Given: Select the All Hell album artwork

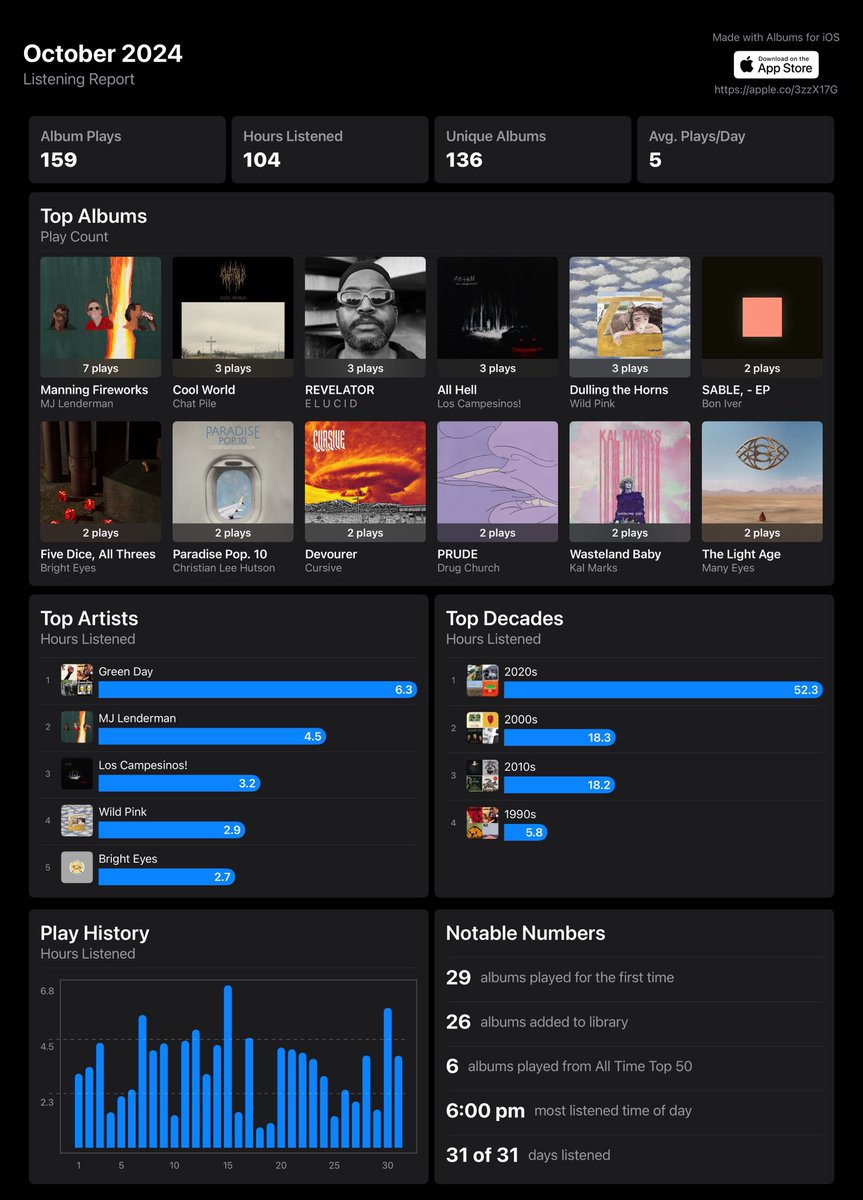Looking at the screenshot, I should click(x=497, y=317).
